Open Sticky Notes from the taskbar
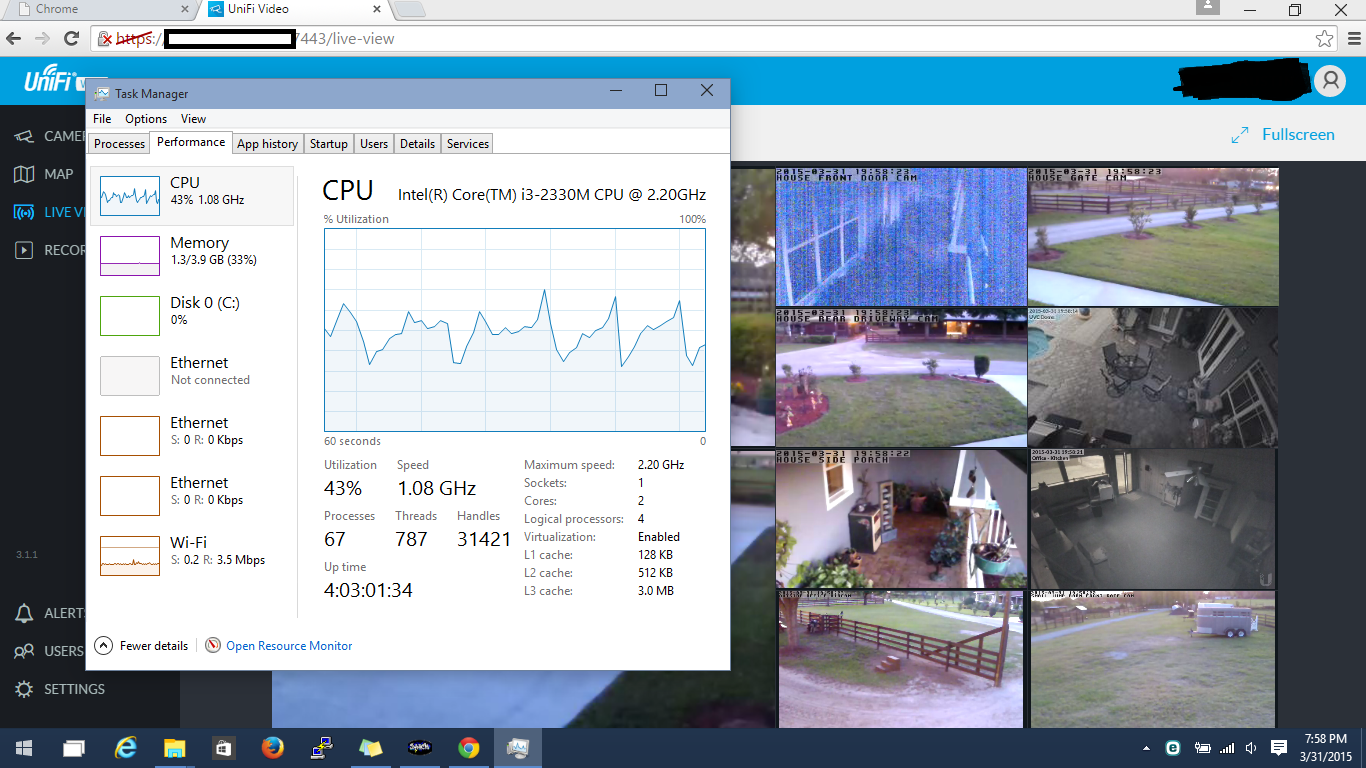1366x768 pixels. (371, 748)
